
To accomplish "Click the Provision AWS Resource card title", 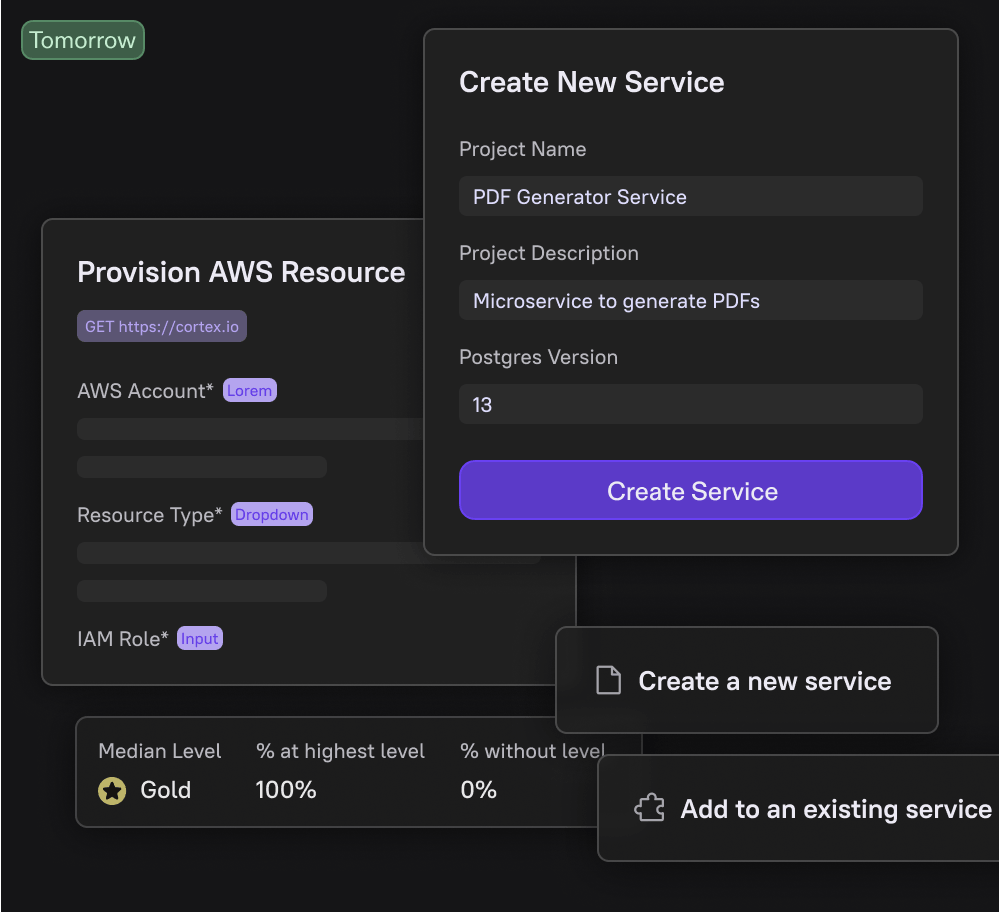I will [241, 272].
